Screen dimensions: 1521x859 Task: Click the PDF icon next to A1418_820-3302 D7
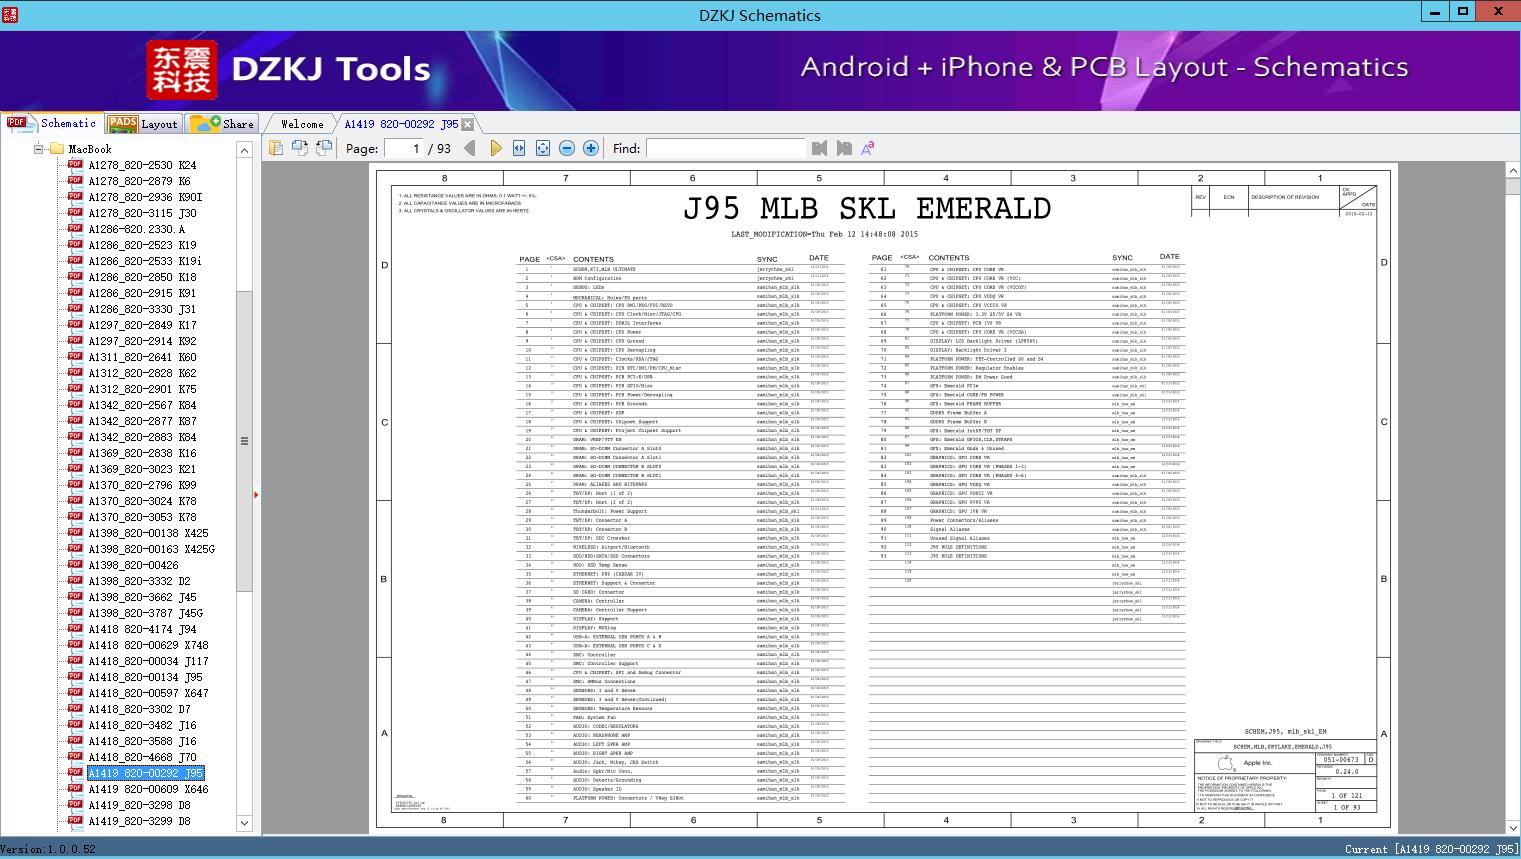[x=75, y=708]
